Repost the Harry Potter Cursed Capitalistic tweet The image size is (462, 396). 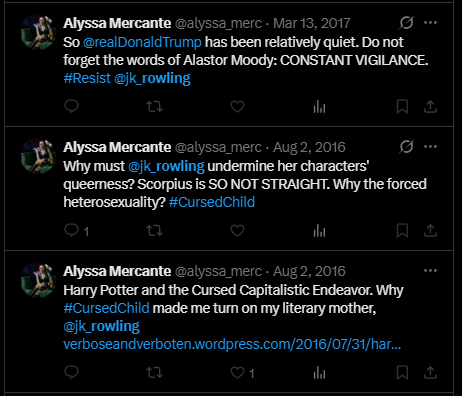[154, 372]
